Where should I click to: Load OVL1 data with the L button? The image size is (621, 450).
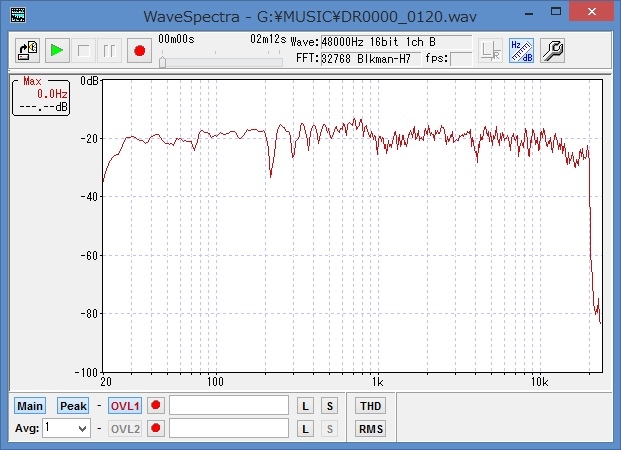pos(305,406)
